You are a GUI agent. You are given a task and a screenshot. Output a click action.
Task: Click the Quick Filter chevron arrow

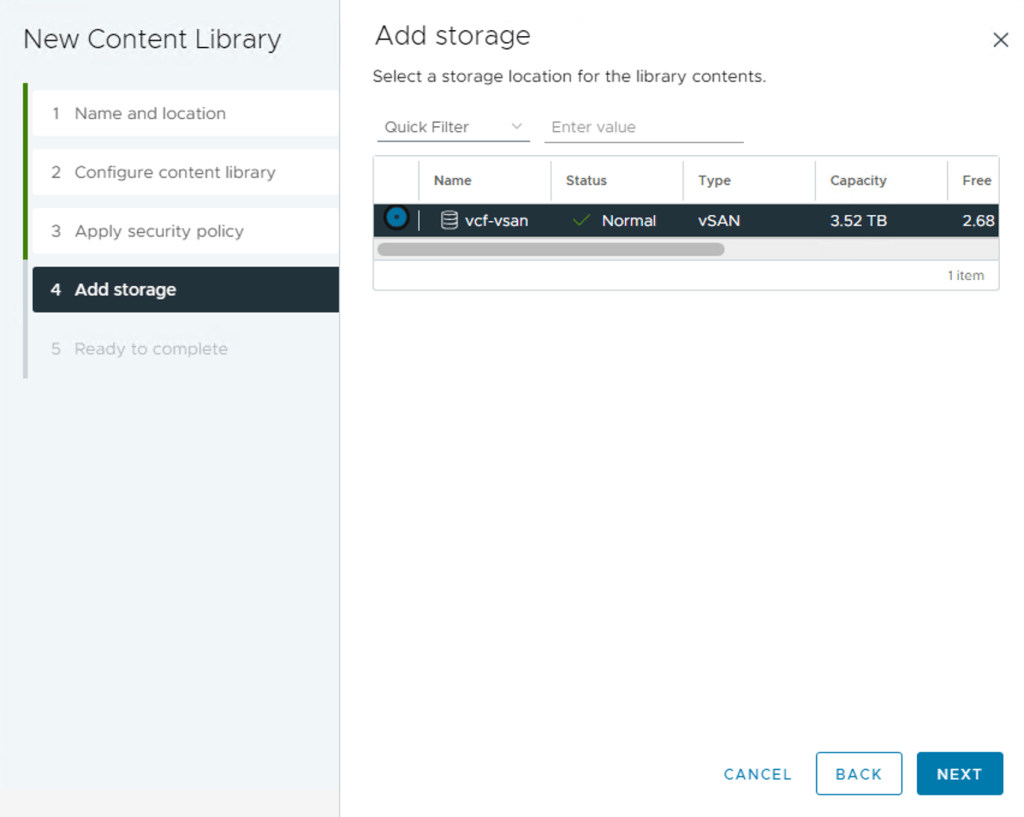pyautogui.click(x=517, y=127)
